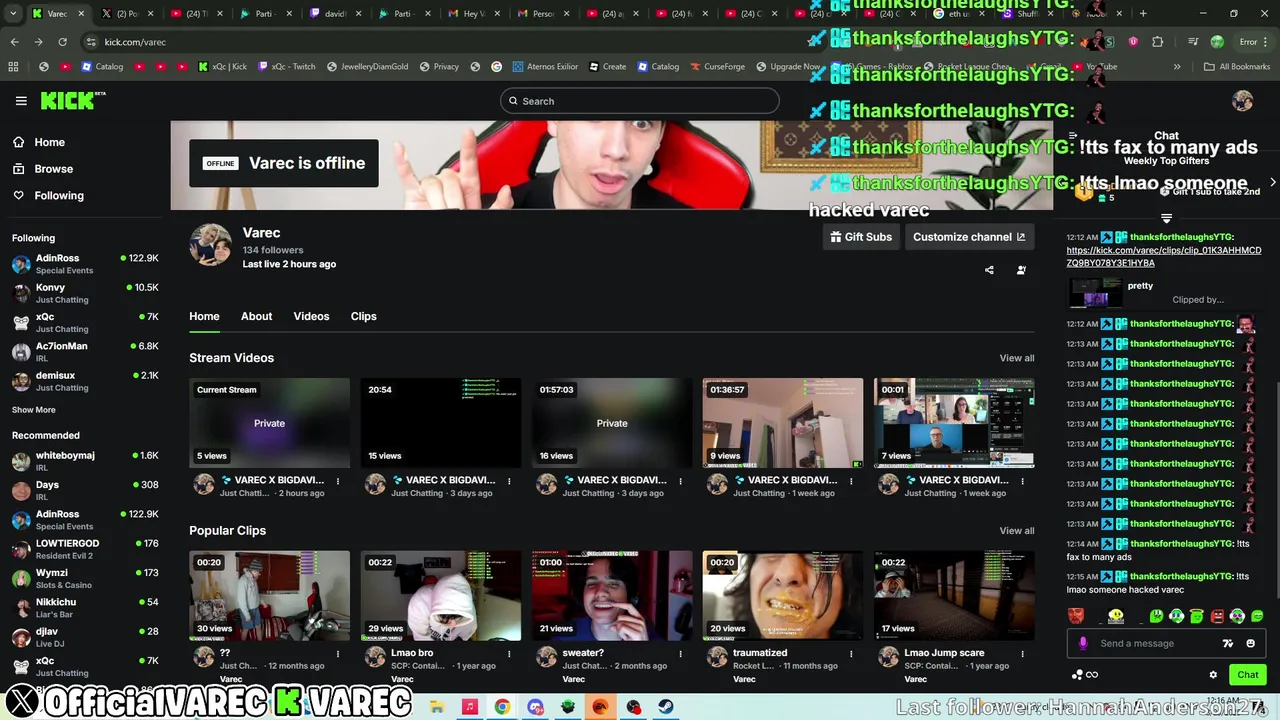Open the 01:36:57 stream video thumbnail
Viewport: 1280px width, 720px height.
pyautogui.click(x=782, y=423)
